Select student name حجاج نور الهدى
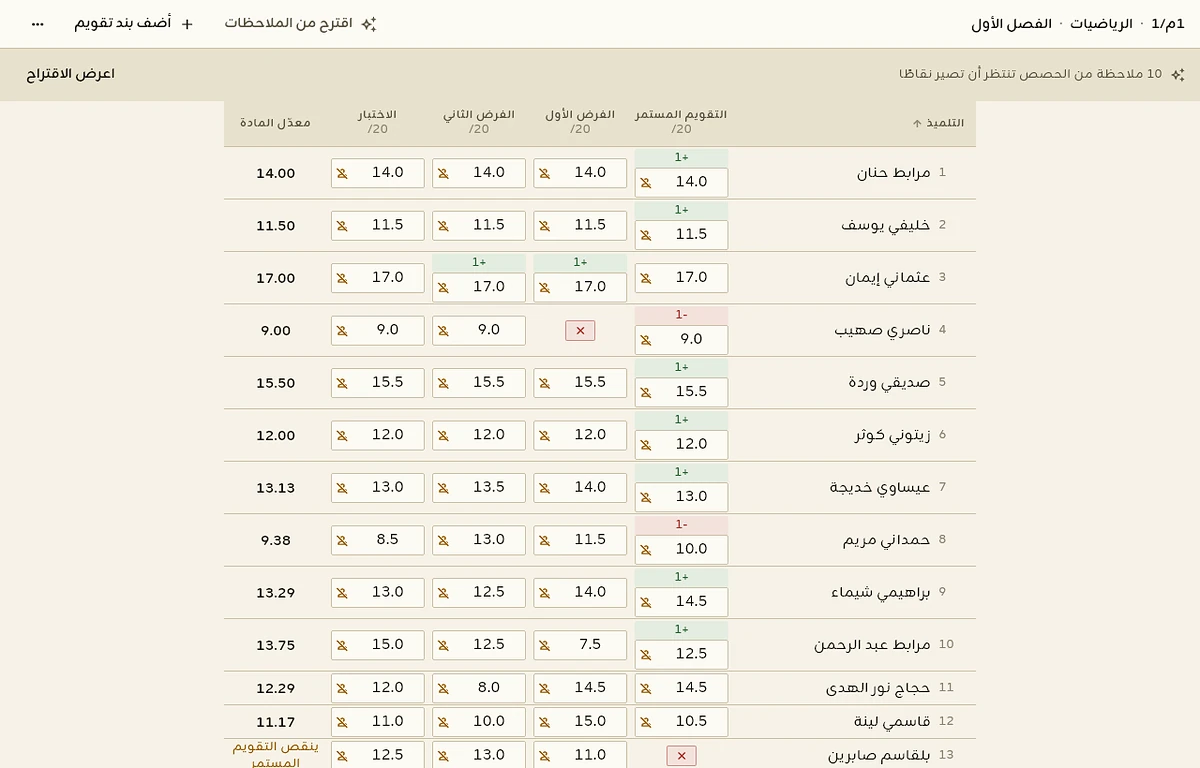 coord(878,688)
